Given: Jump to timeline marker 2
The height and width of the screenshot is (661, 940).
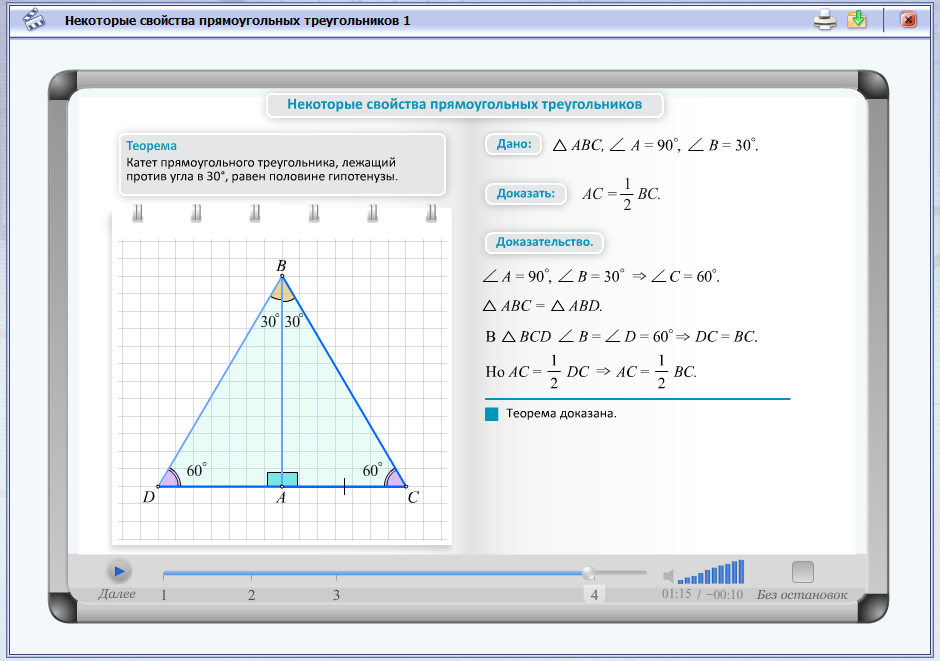Looking at the screenshot, I should point(251,595).
